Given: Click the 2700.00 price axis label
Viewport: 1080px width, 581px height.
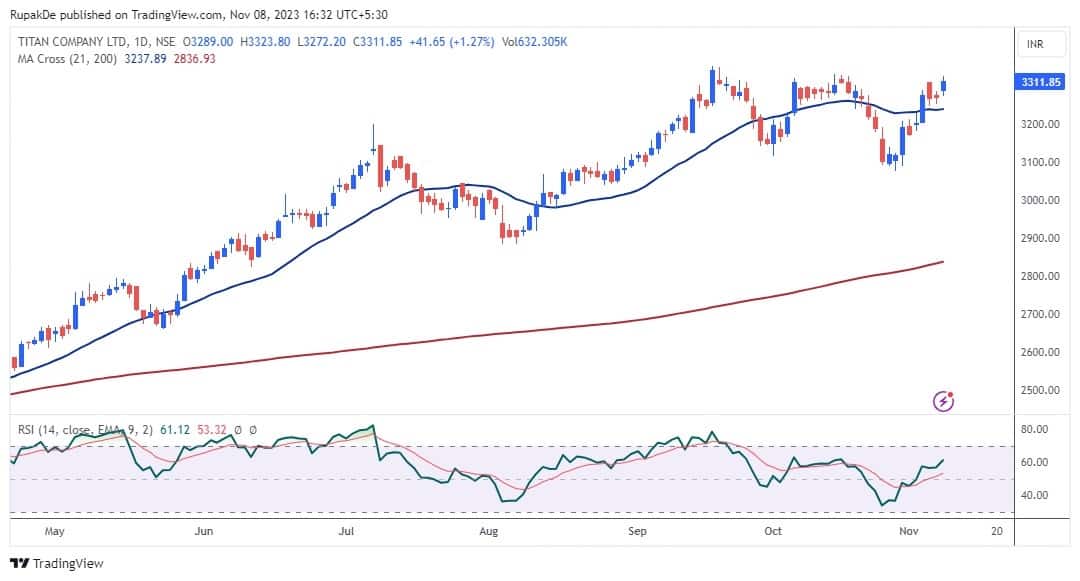Looking at the screenshot, I should click(1040, 314).
